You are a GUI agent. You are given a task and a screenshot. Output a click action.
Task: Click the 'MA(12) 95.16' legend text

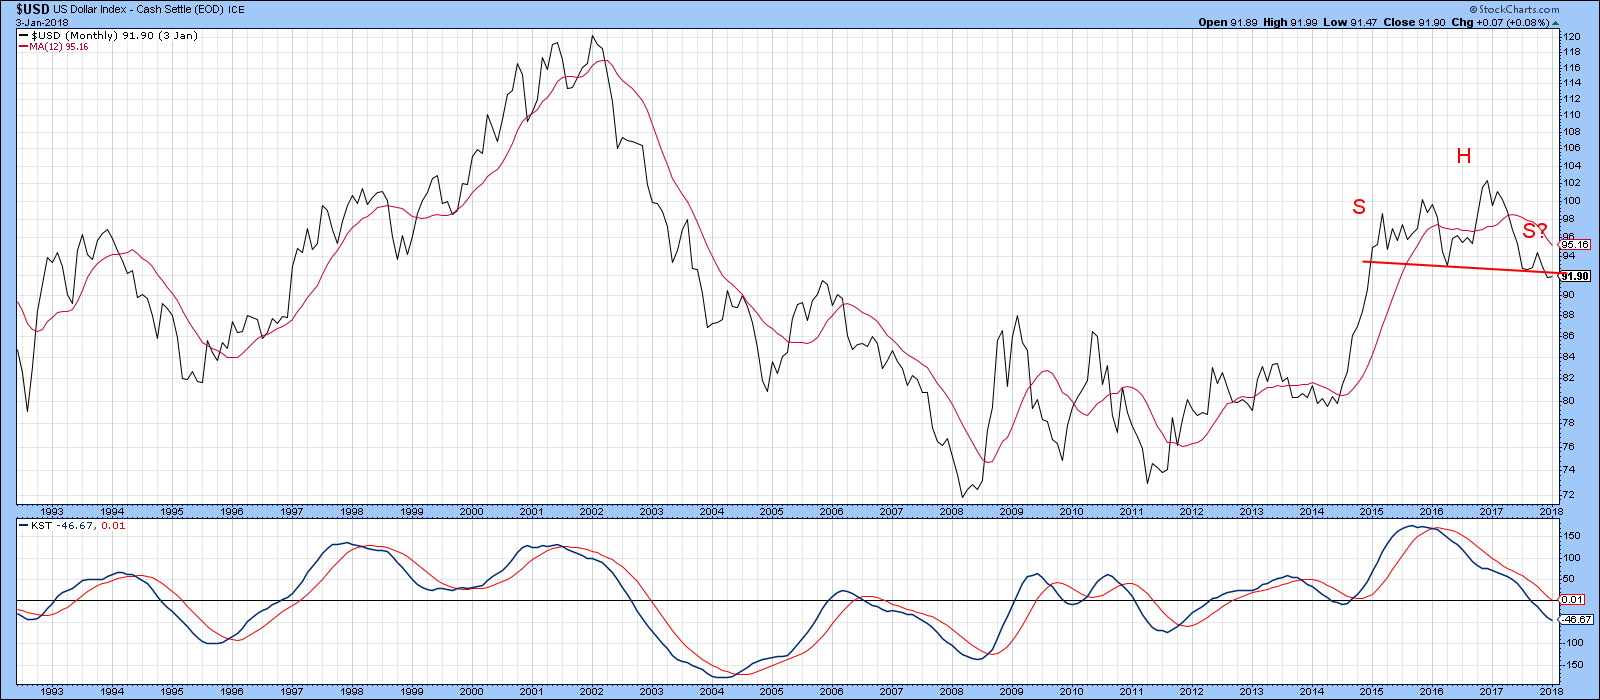click(x=60, y=47)
